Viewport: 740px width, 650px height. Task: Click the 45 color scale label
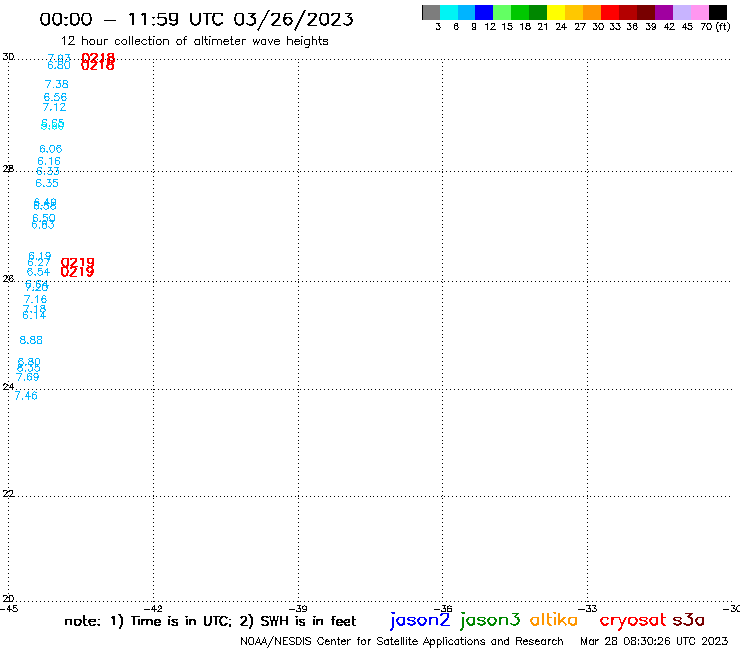point(687,27)
